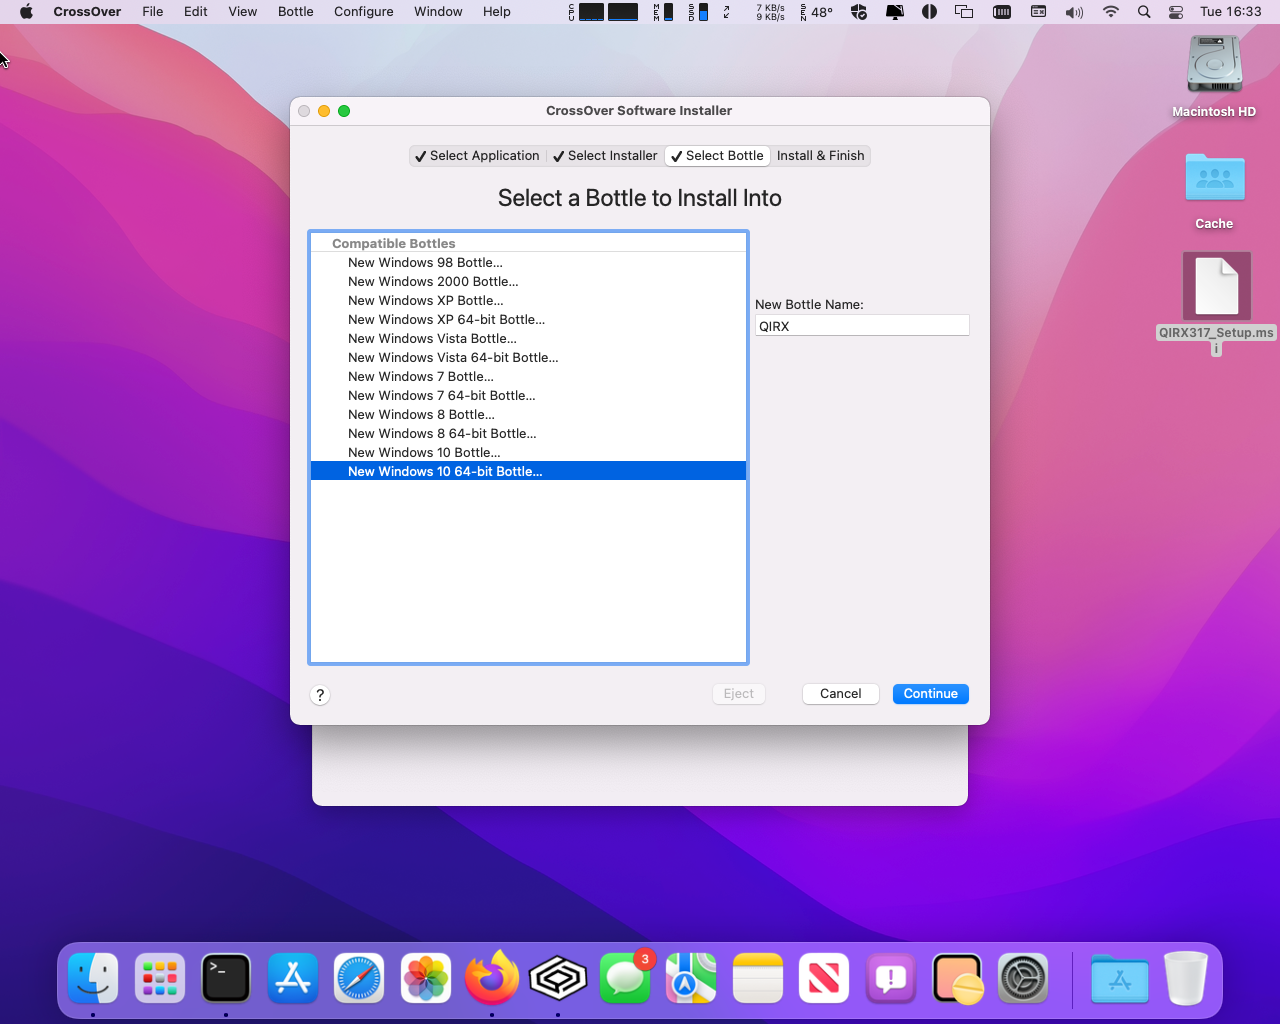This screenshot has width=1280, height=1024.
Task: Select New Windows XP 64-bit Bottle
Action: (x=528, y=320)
